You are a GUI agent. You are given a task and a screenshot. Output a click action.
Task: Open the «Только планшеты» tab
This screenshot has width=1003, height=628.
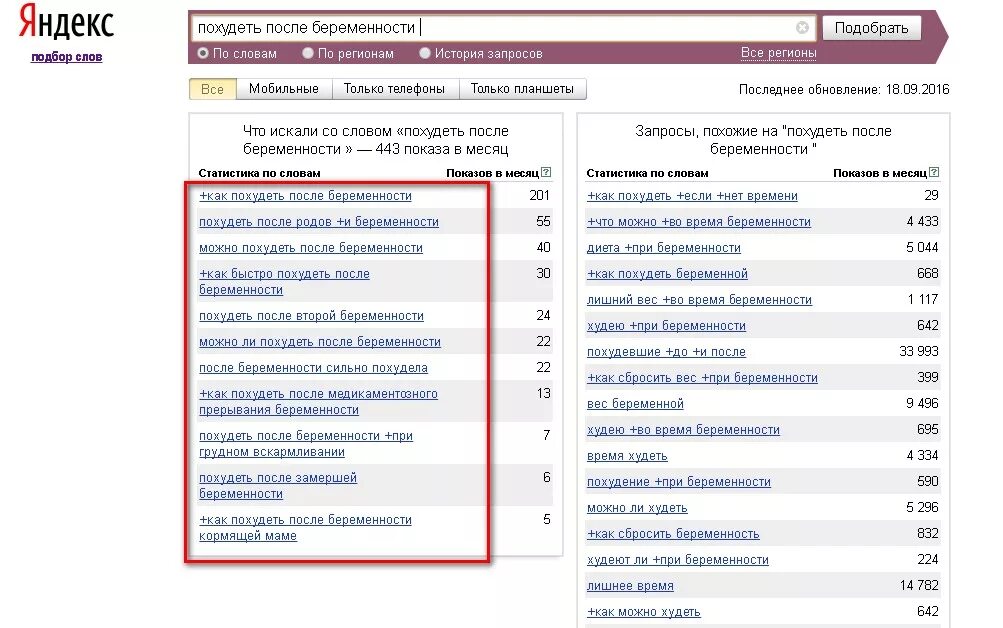click(522, 89)
